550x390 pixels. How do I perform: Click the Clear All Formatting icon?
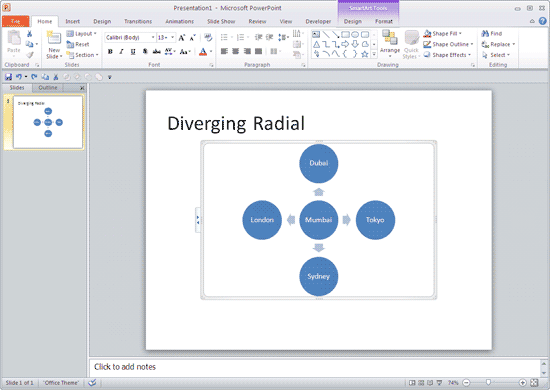[208, 38]
